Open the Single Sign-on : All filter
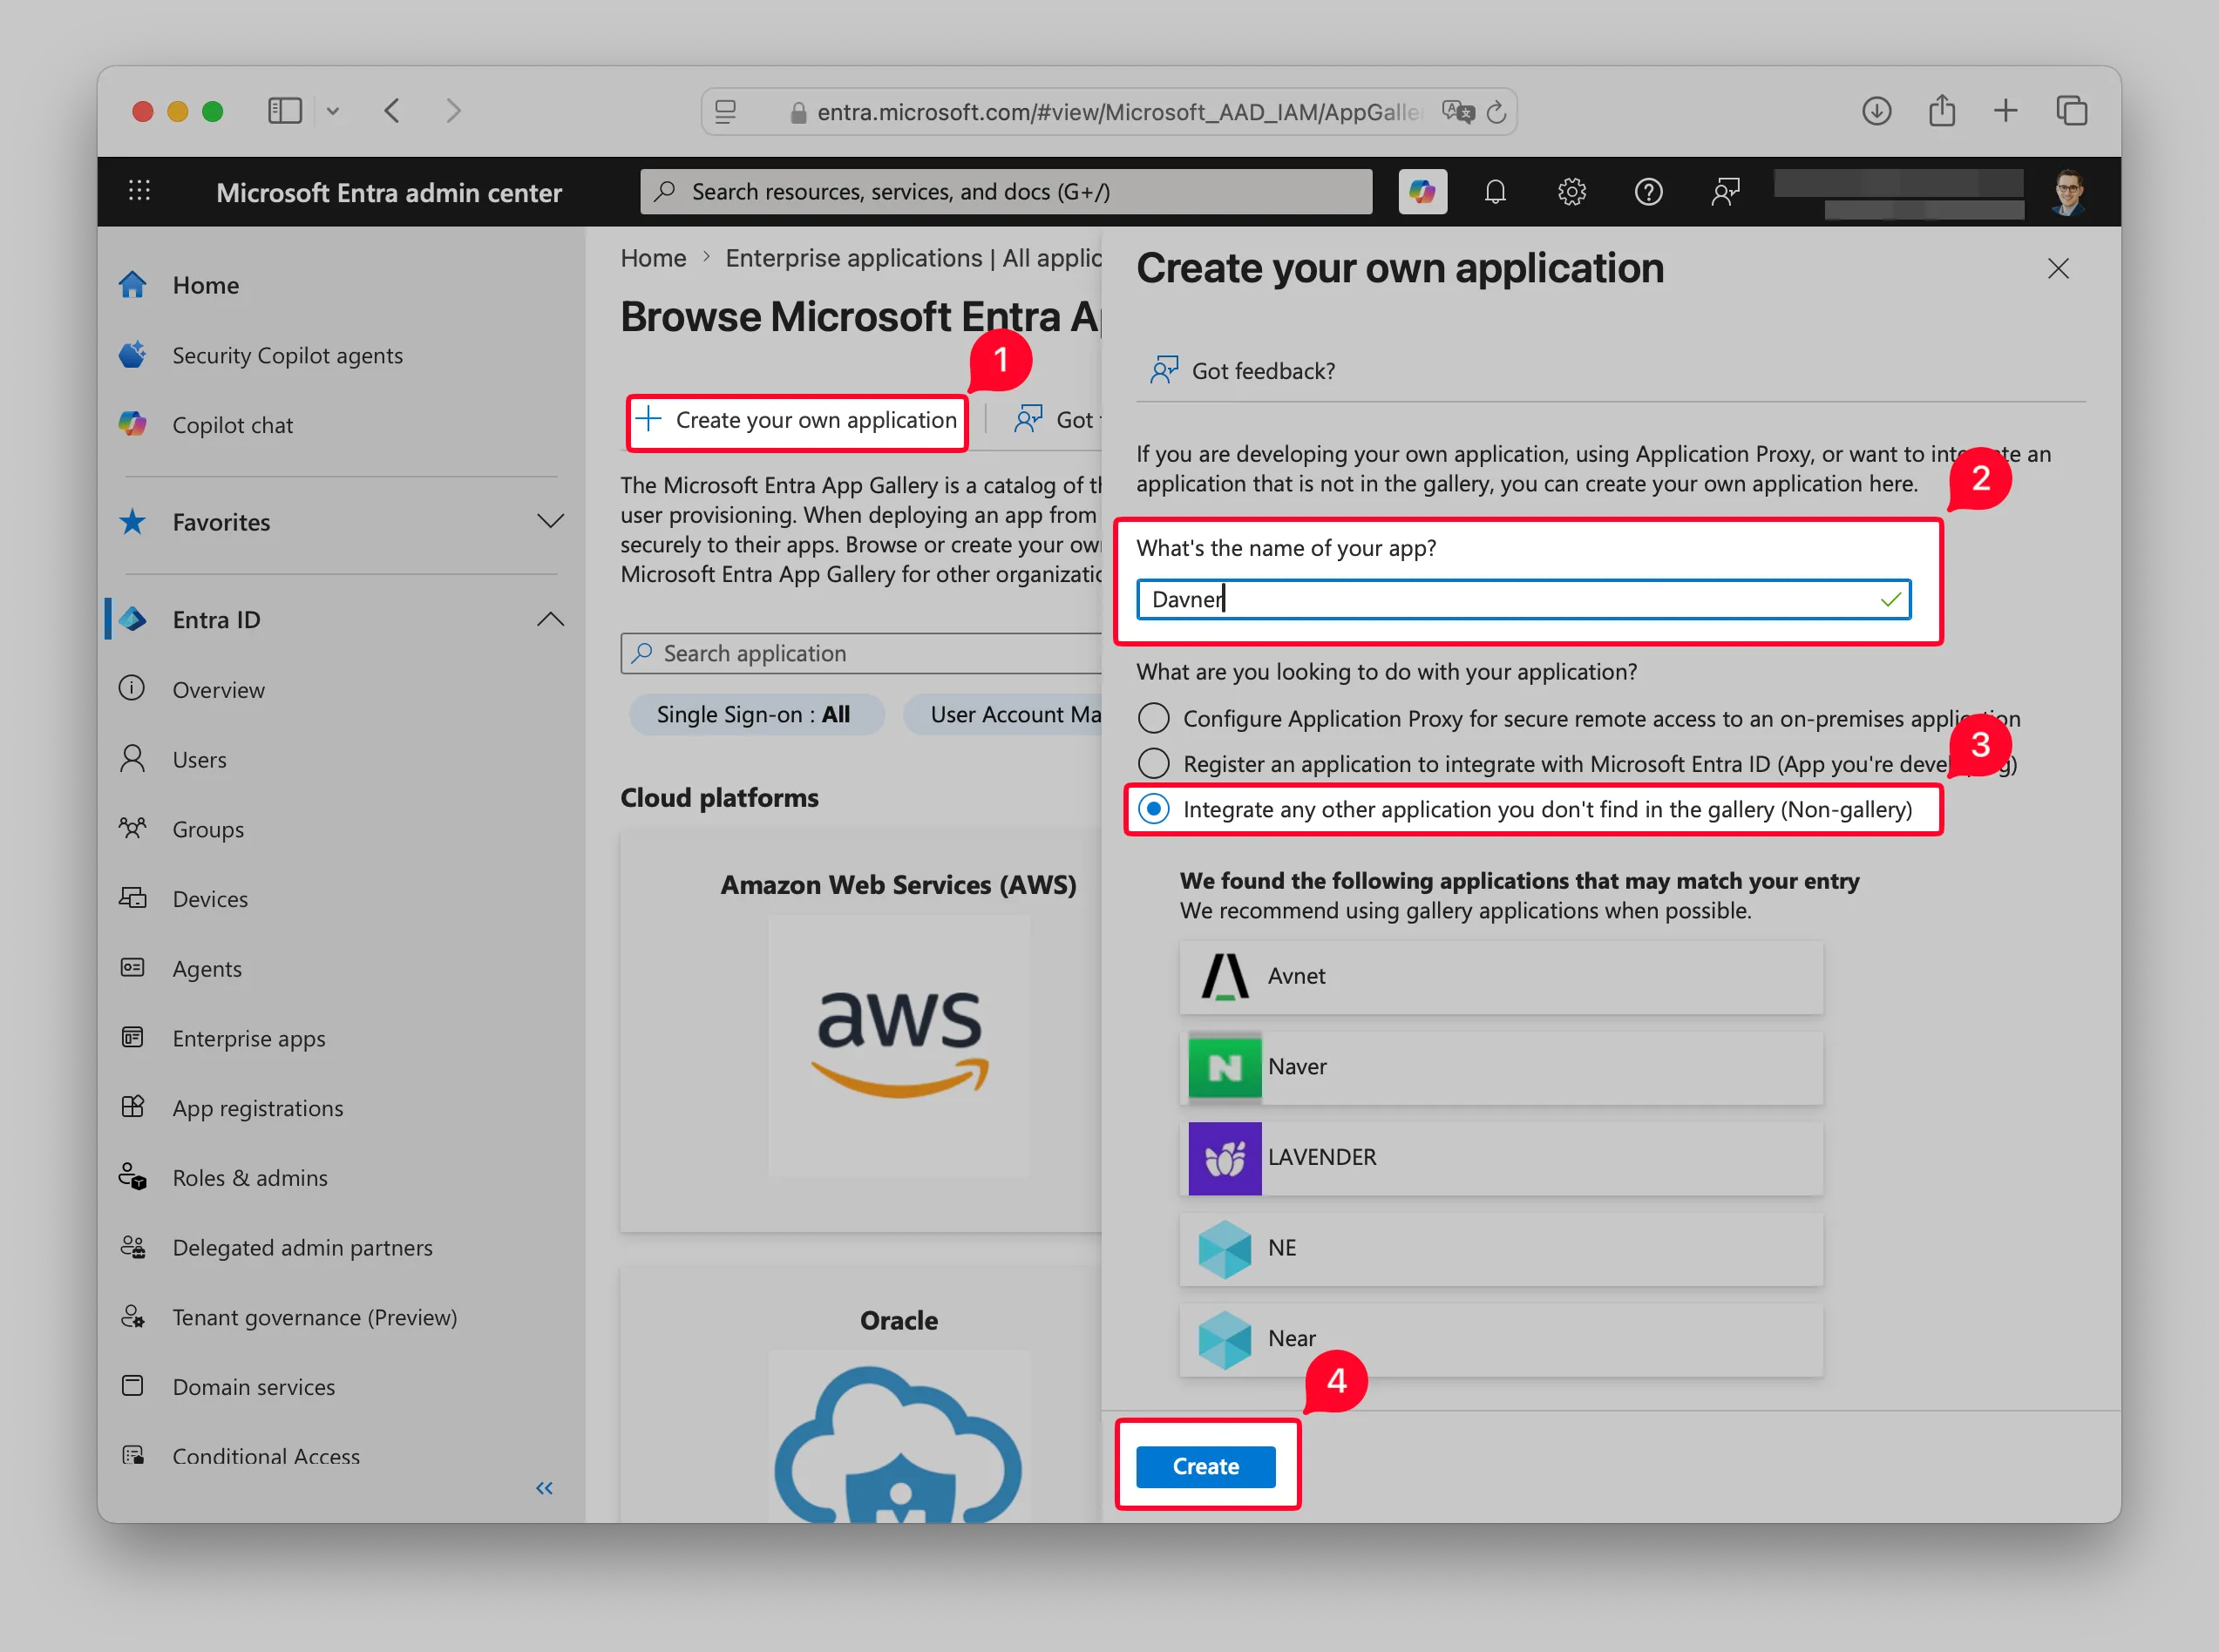Image resolution: width=2219 pixels, height=1652 pixels. (x=756, y=714)
